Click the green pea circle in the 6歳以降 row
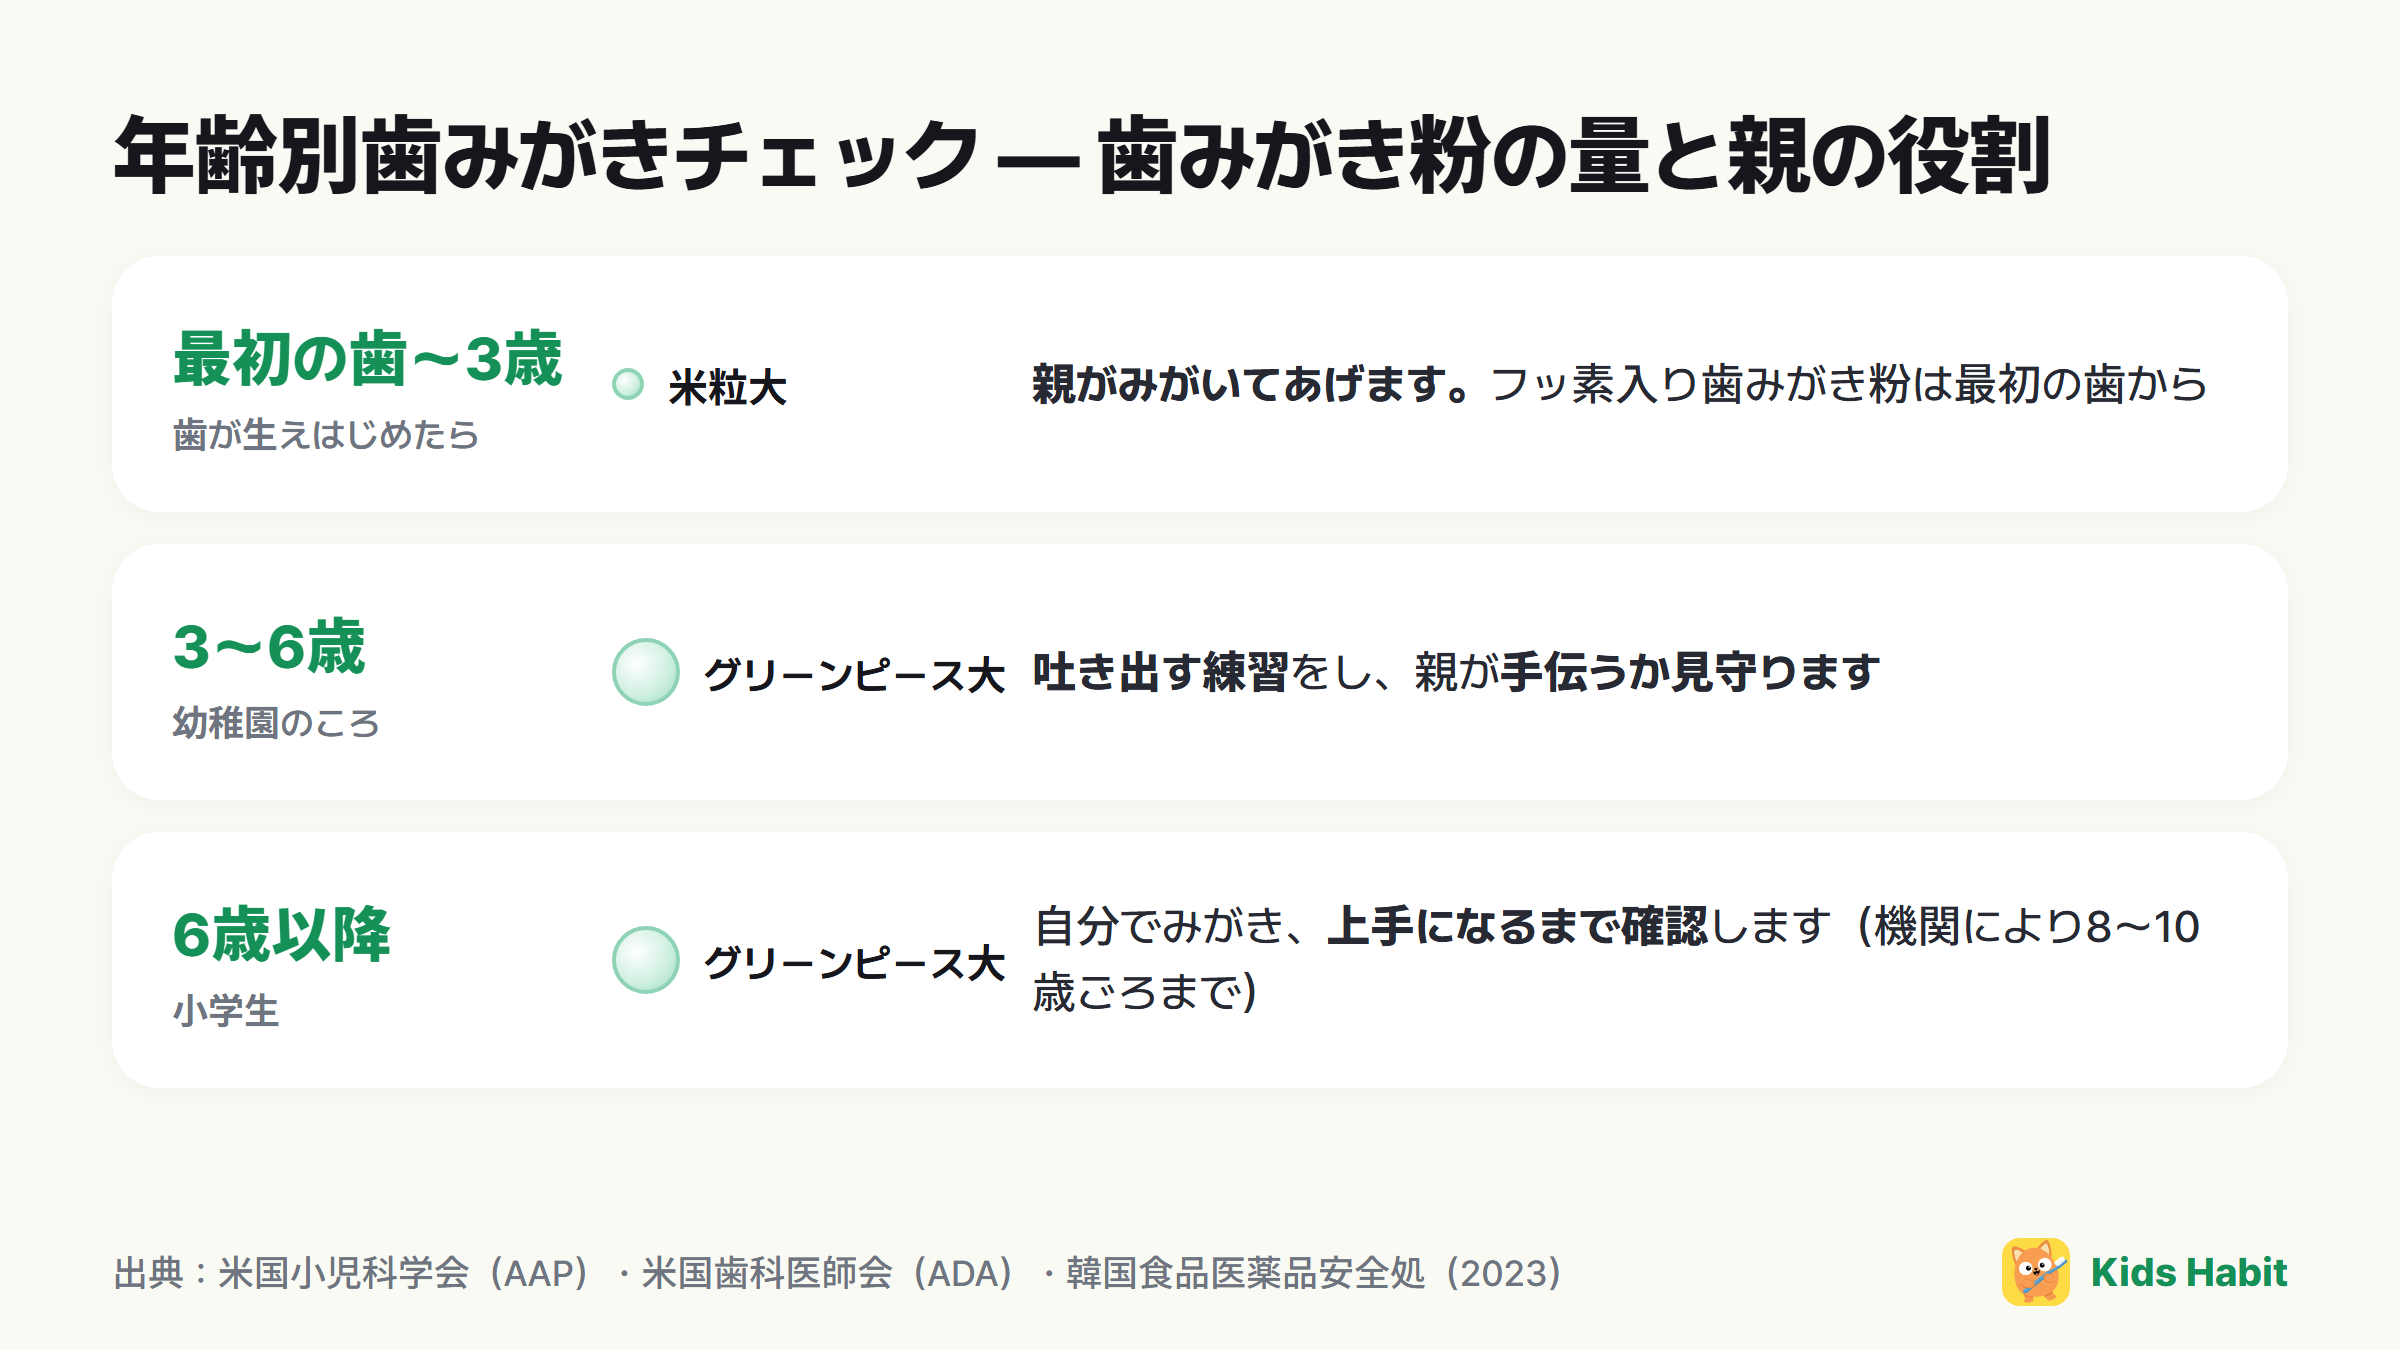The image size is (2400, 1350). [x=646, y=960]
